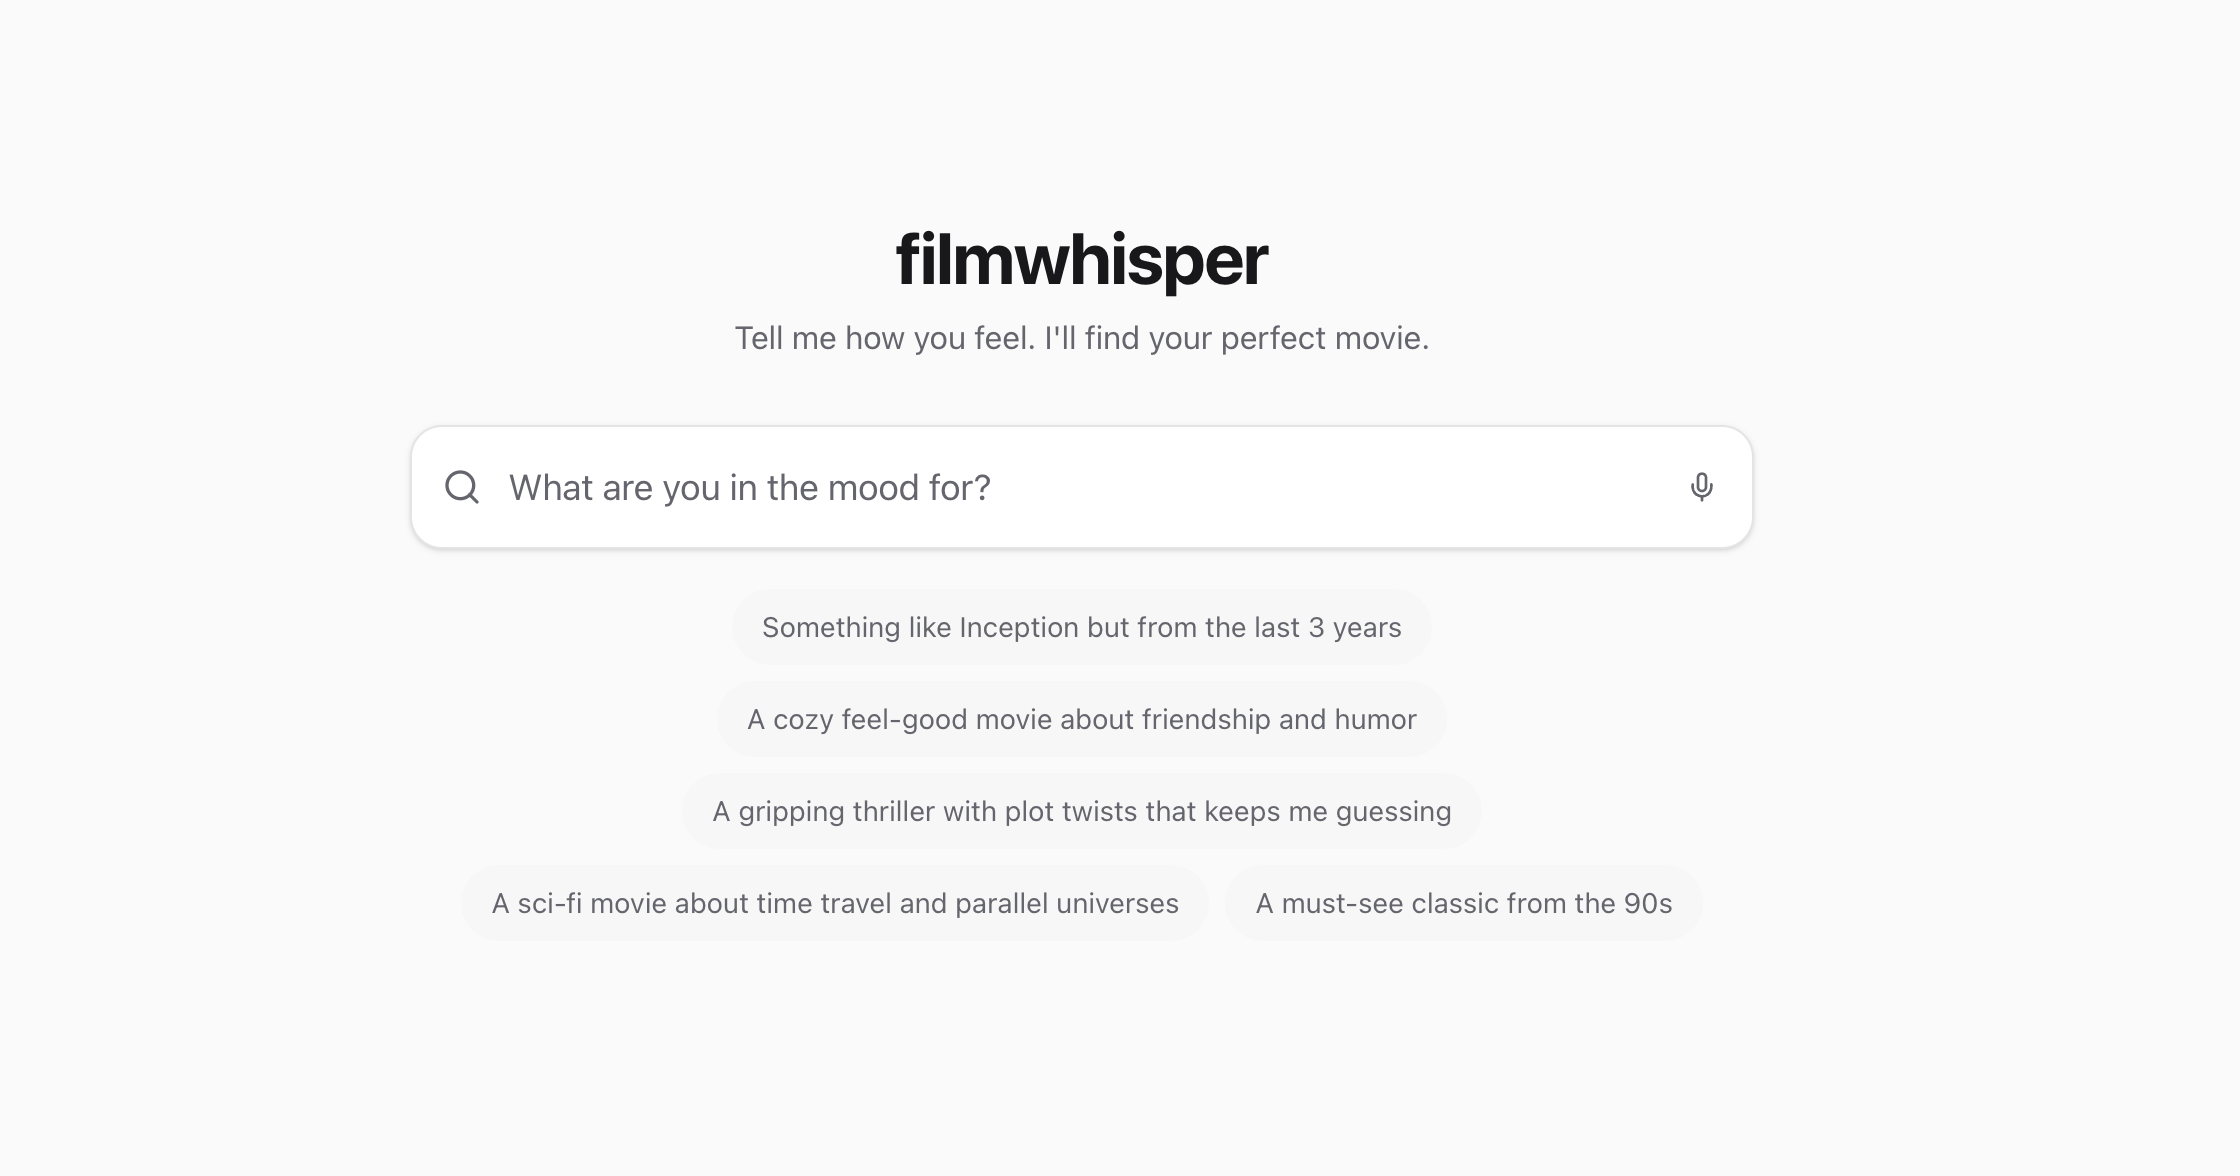Click the friendship and humor chip
The height and width of the screenshot is (1176, 2240).
coord(1081,719)
